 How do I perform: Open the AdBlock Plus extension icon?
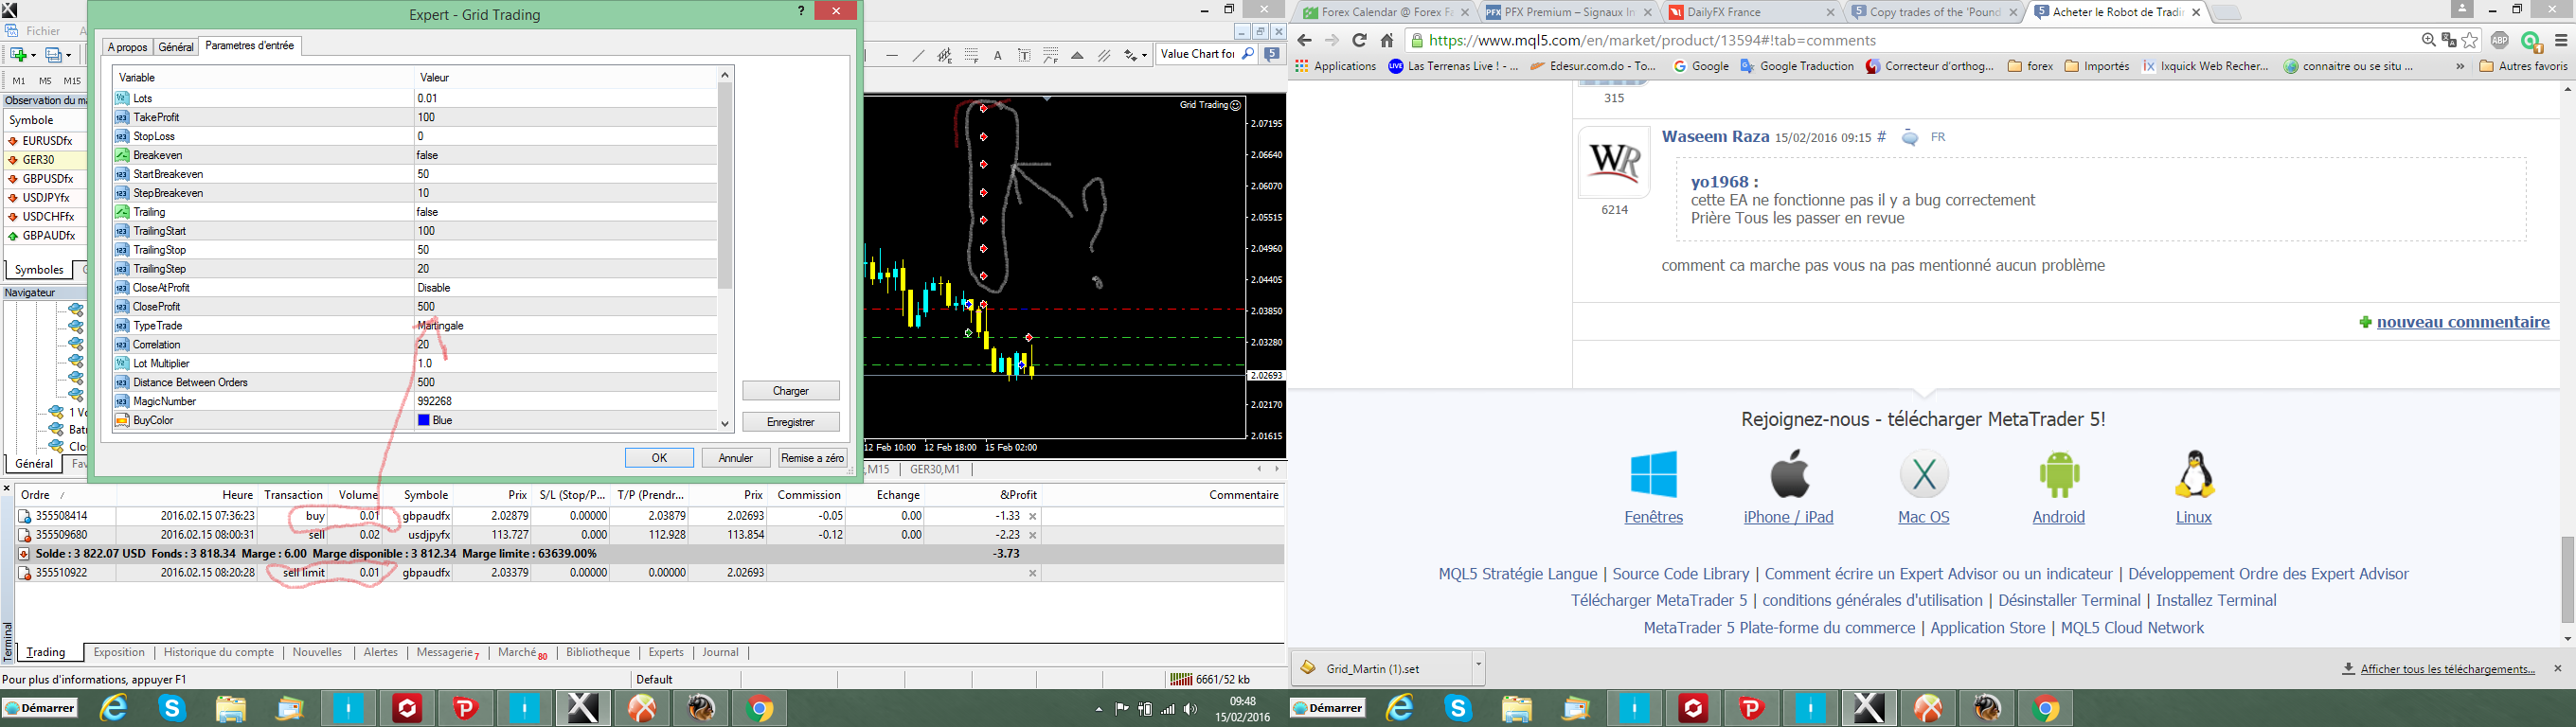(2500, 40)
